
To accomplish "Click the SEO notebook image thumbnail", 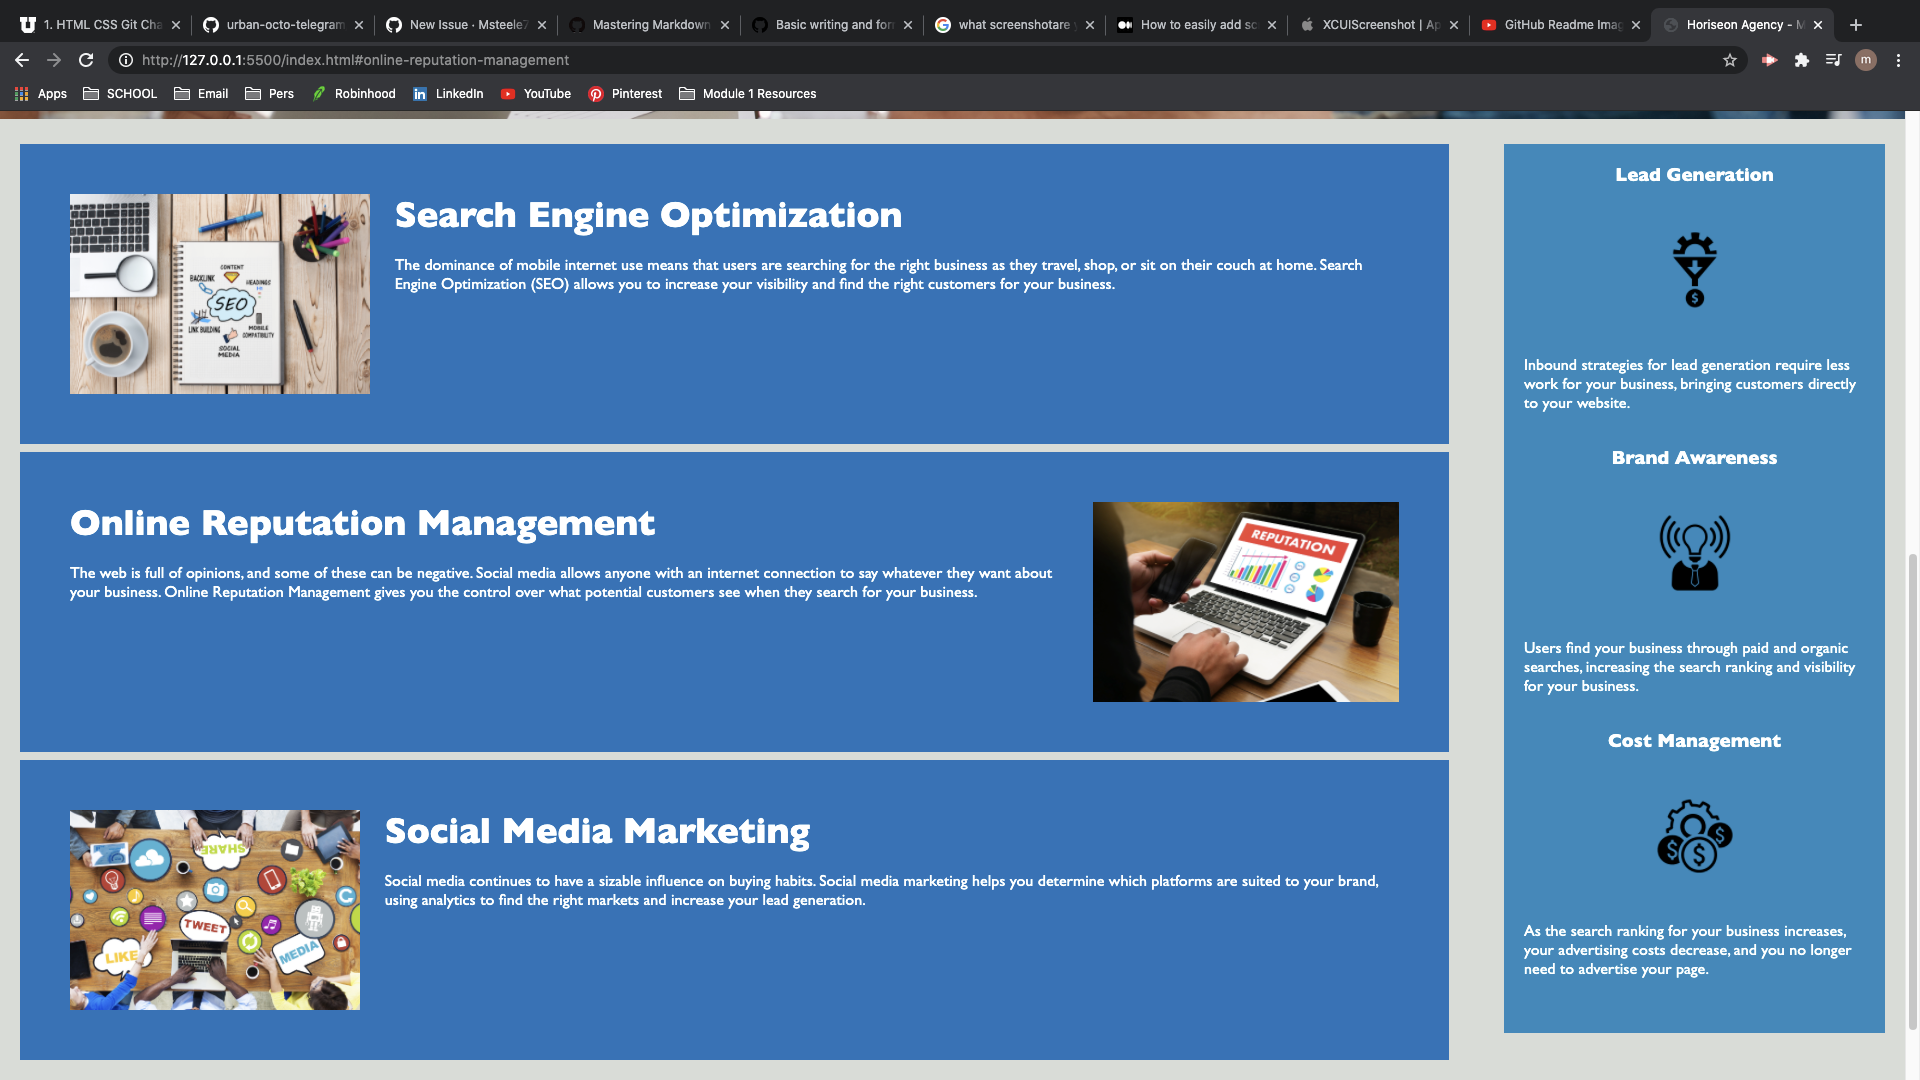I will click(x=220, y=294).
